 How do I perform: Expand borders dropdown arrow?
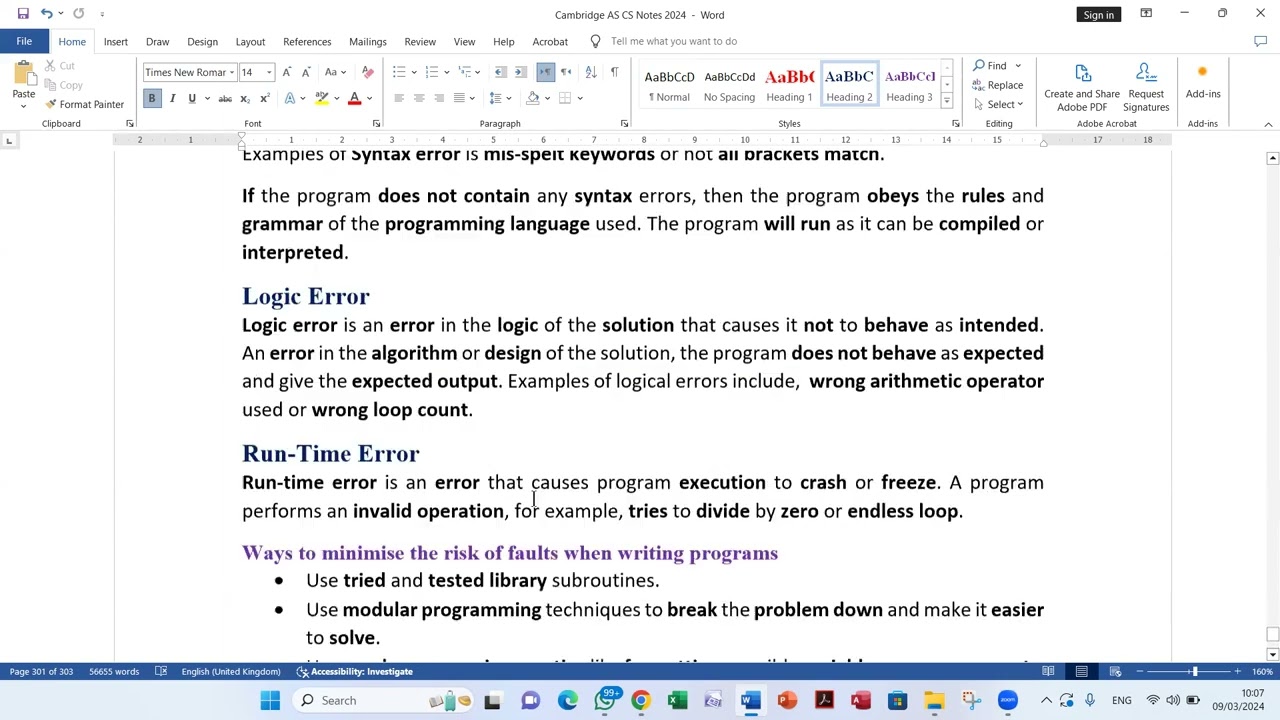pos(580,98)
